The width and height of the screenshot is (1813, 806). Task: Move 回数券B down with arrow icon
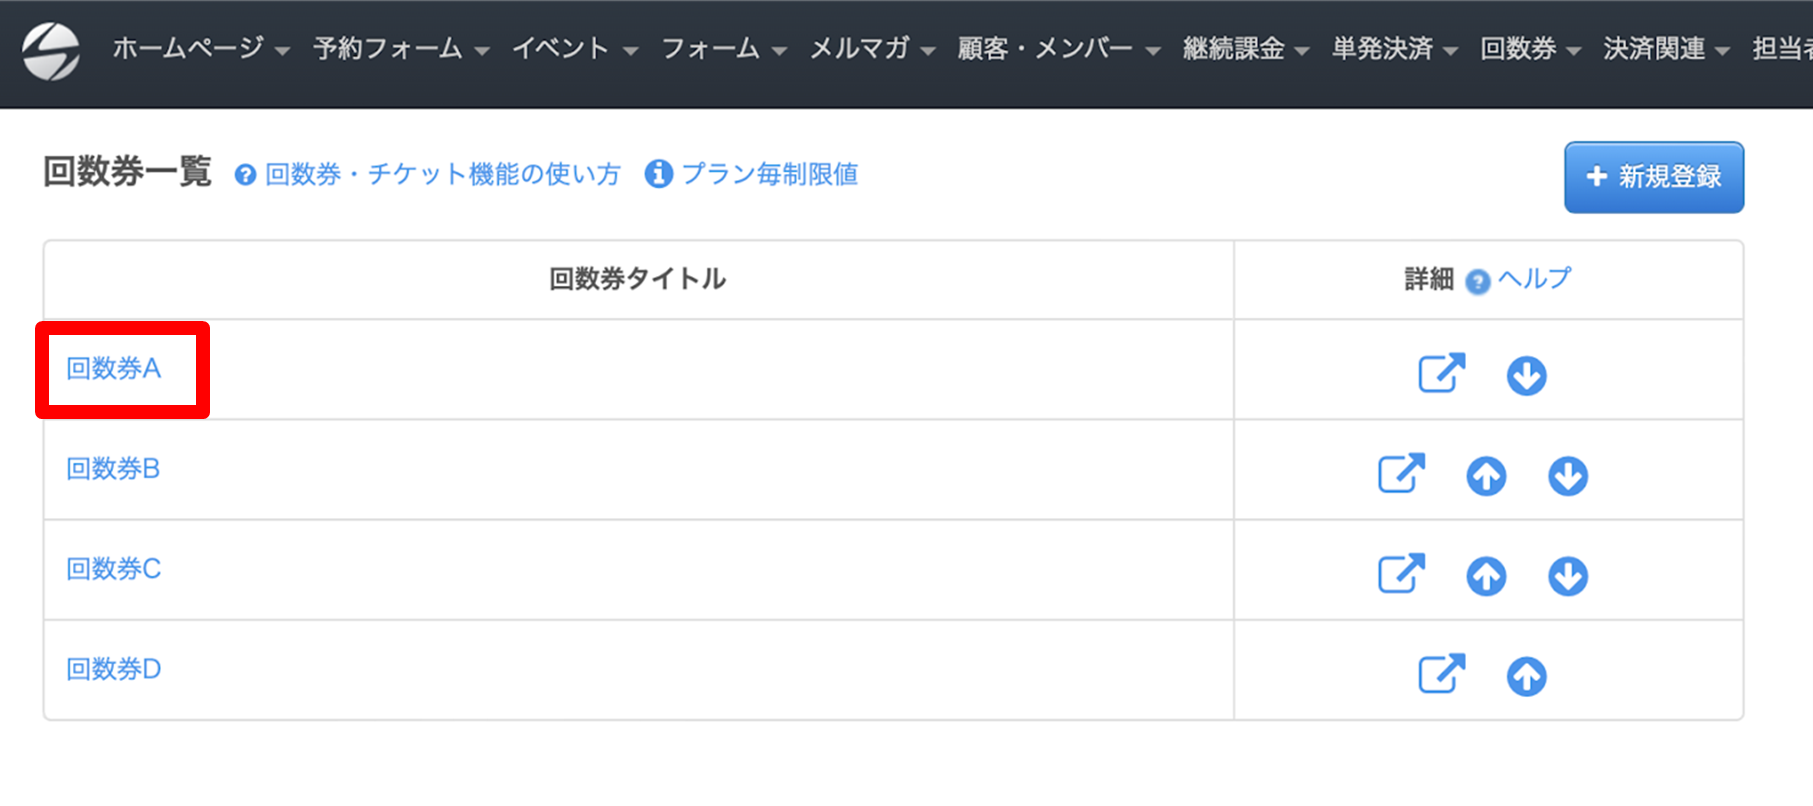click(1568, 476)
